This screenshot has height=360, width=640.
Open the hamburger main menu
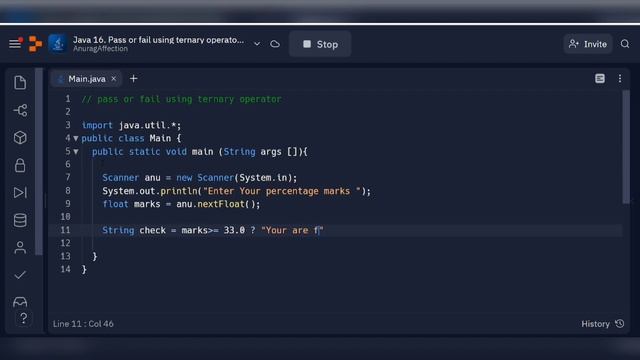(x=15, y=43)
